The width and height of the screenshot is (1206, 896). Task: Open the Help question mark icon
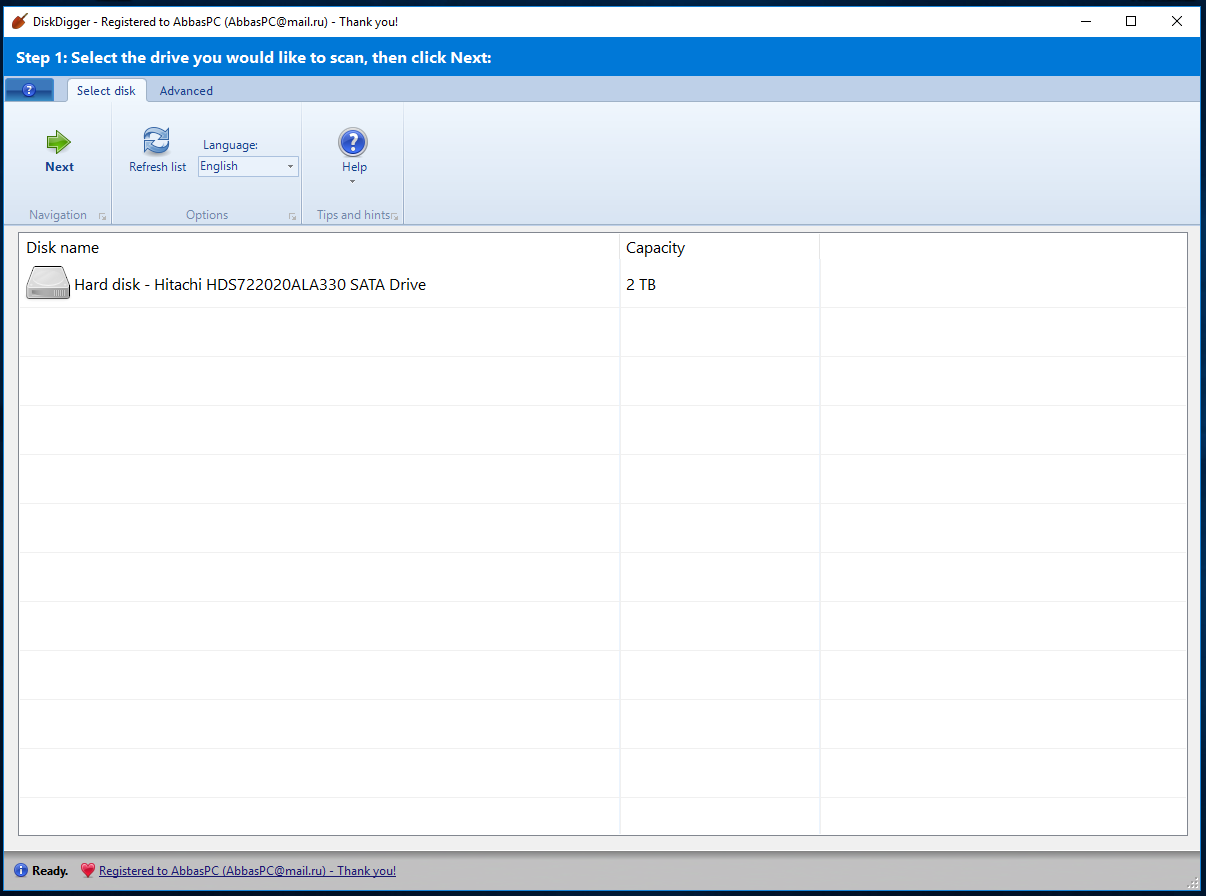[x=353, y=142]
